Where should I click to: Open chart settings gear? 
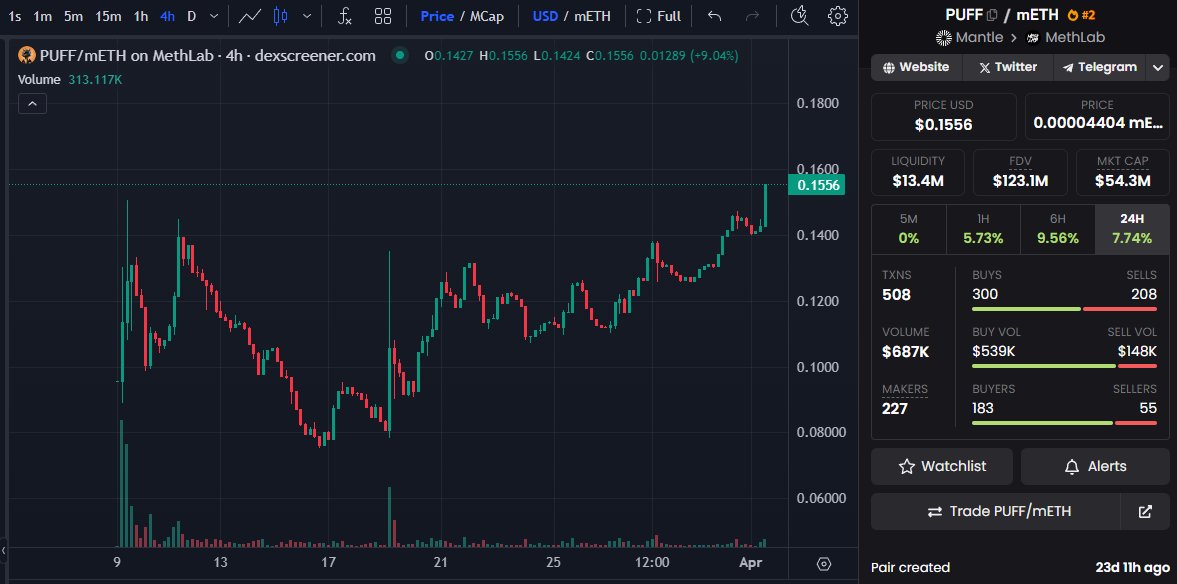coord(838,16)
